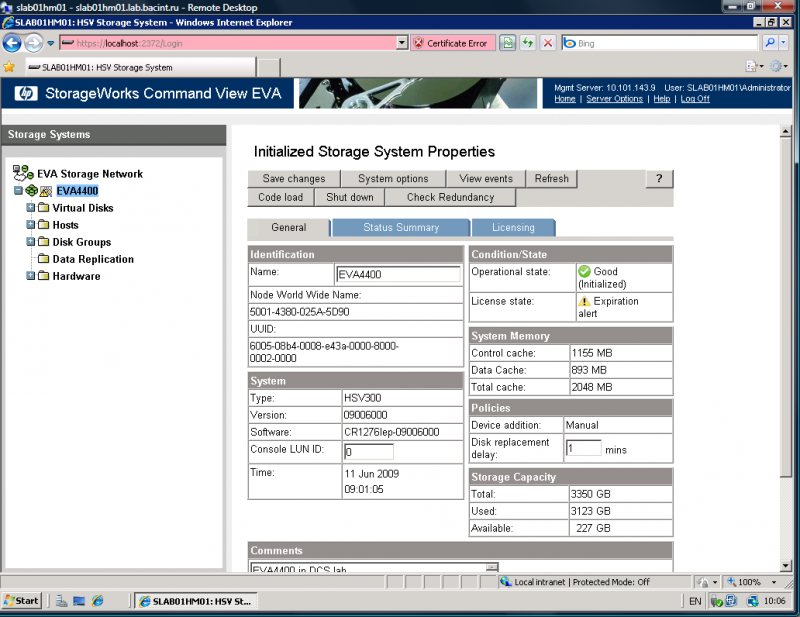Click the Disk Groups folder icon
This screenshot has width=800, height=617.
pos(44,241)
